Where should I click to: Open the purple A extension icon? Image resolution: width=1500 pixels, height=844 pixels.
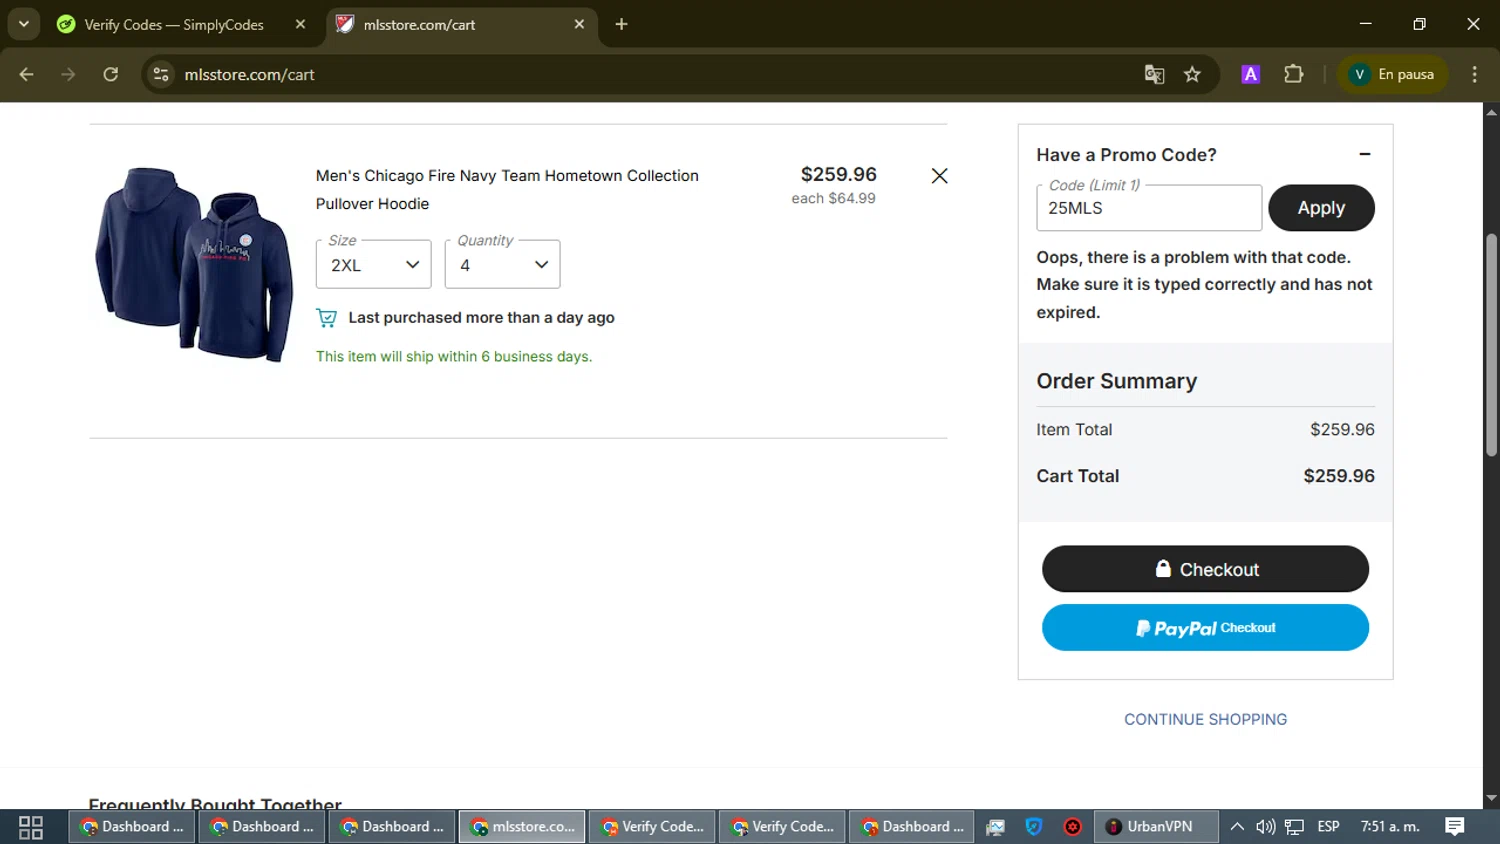(1250, 74)
